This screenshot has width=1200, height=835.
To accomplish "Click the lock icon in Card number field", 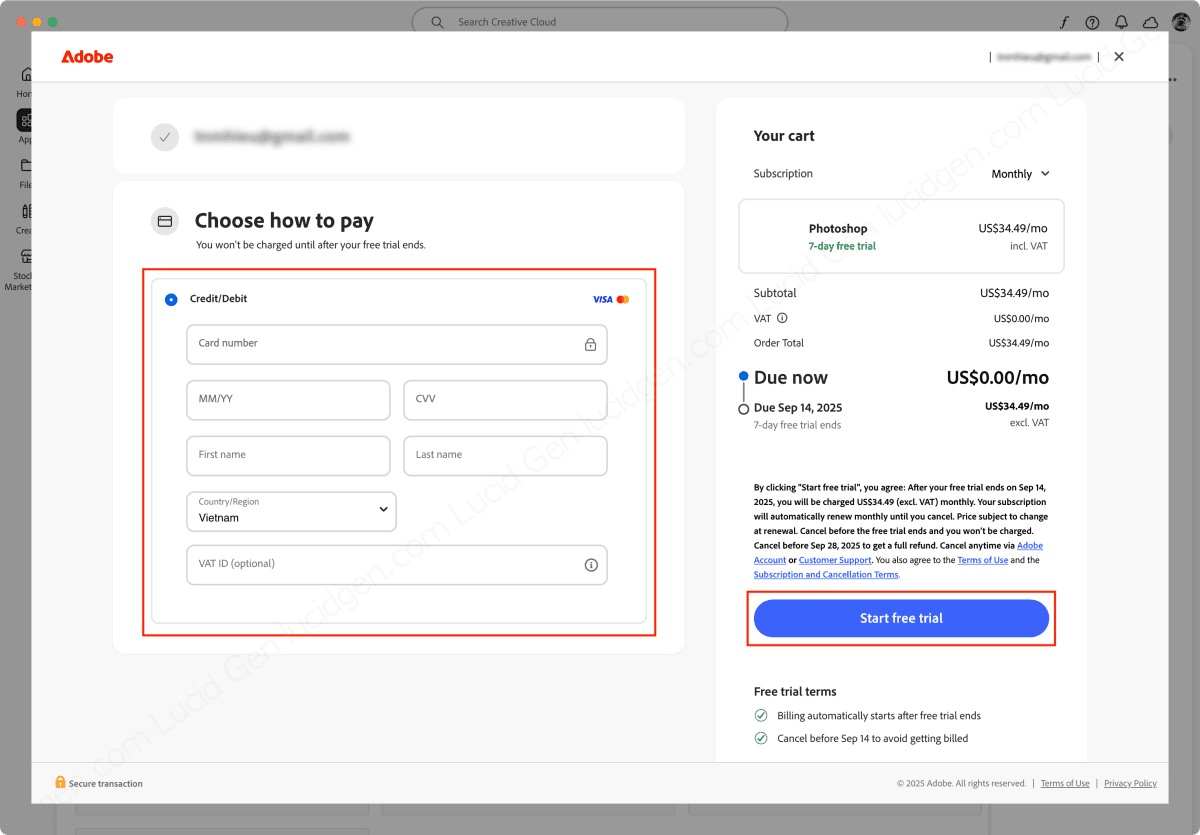I will (590, 344).
